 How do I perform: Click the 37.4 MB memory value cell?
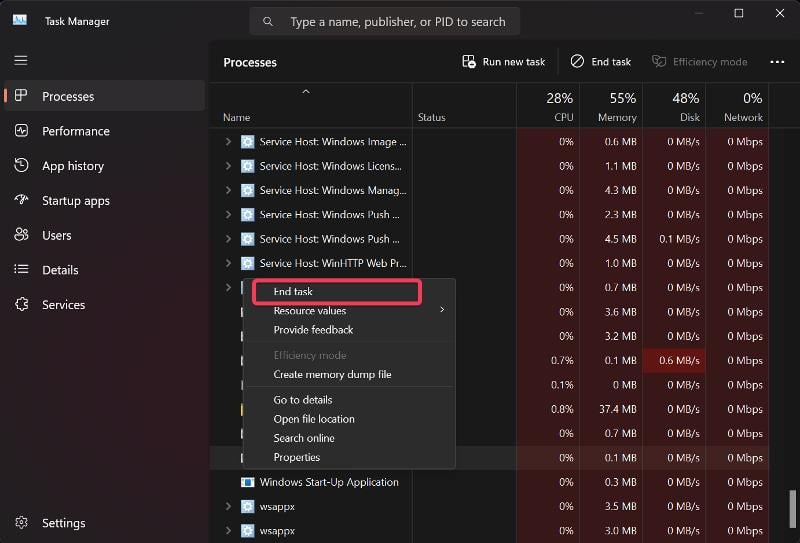[611, 409]
